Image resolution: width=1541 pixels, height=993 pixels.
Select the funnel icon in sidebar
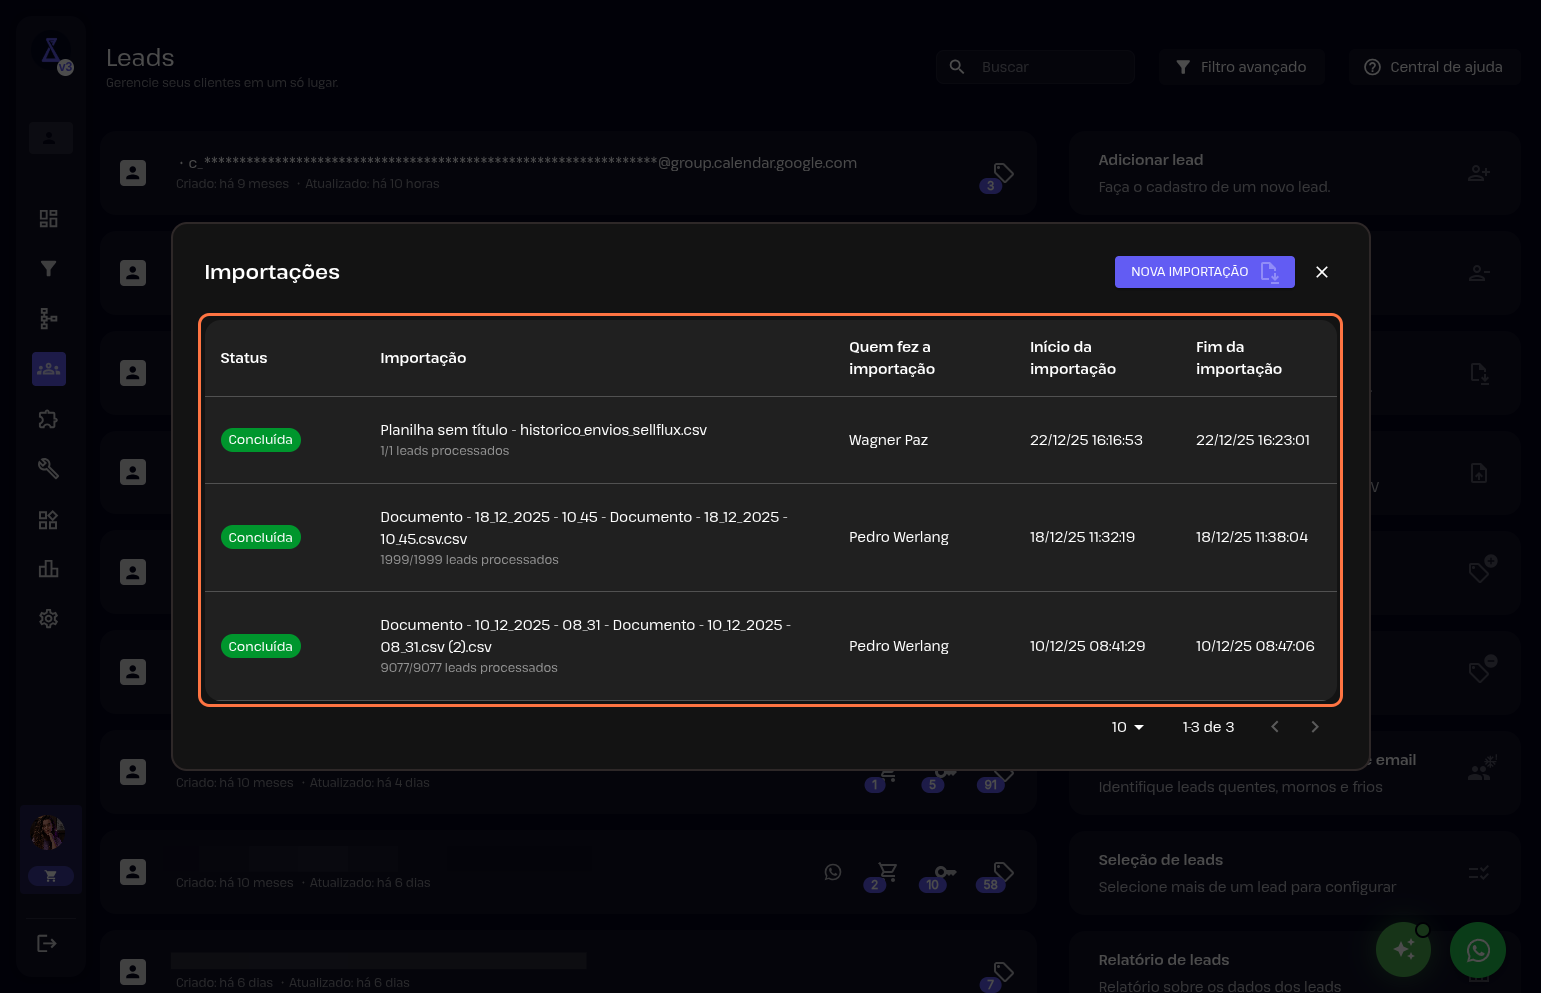click(48, 269)
